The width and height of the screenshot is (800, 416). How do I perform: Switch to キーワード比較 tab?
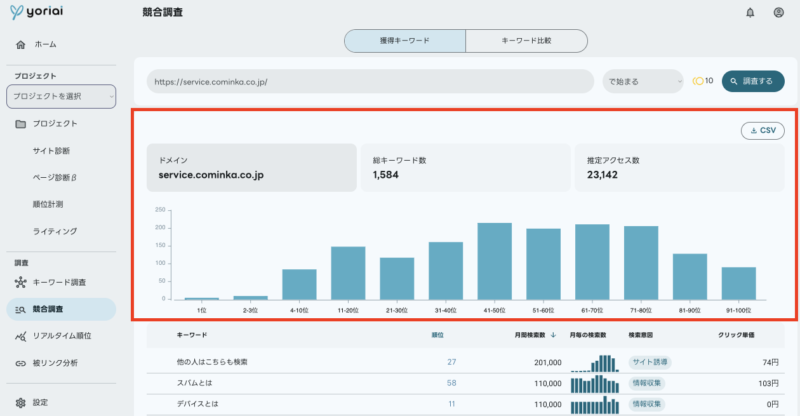527,41
